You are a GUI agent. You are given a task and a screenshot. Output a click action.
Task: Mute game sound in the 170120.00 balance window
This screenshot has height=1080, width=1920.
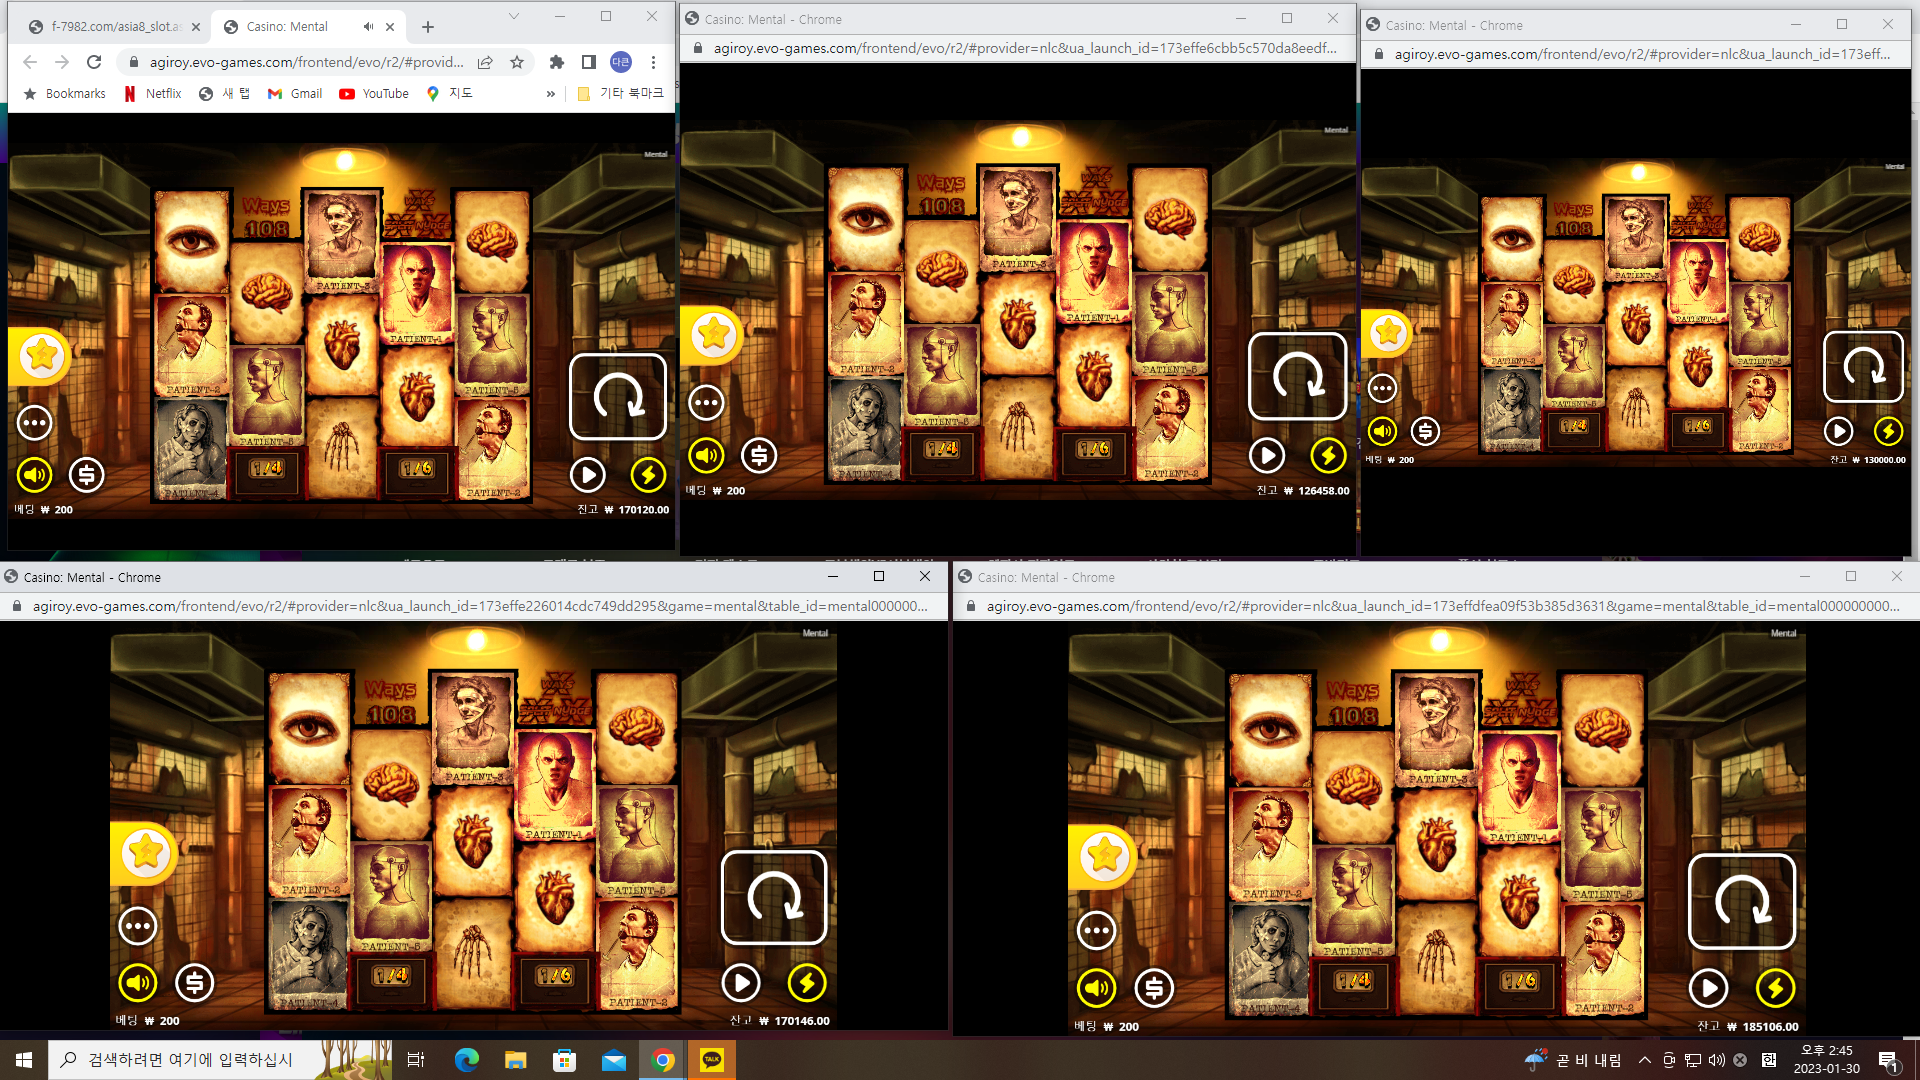tap(35, 475)
